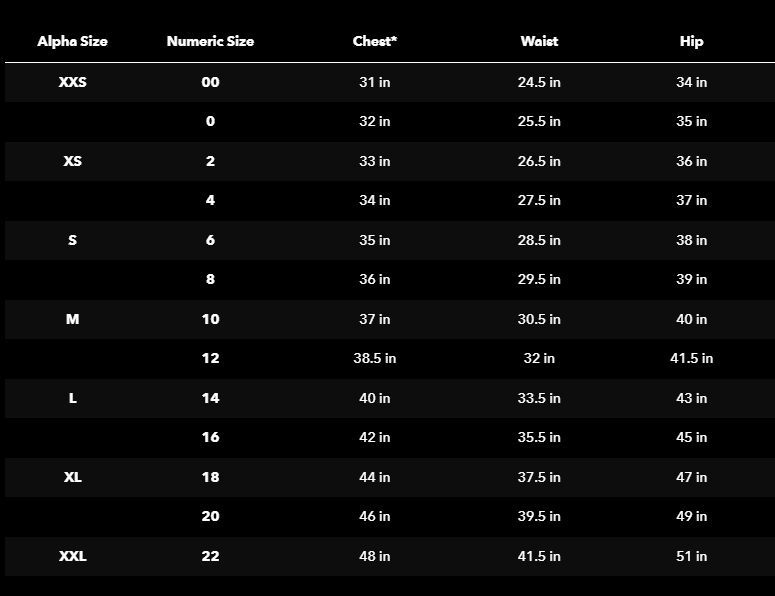
Task: Select the XS alpha size cell
Action: point(72,161)
